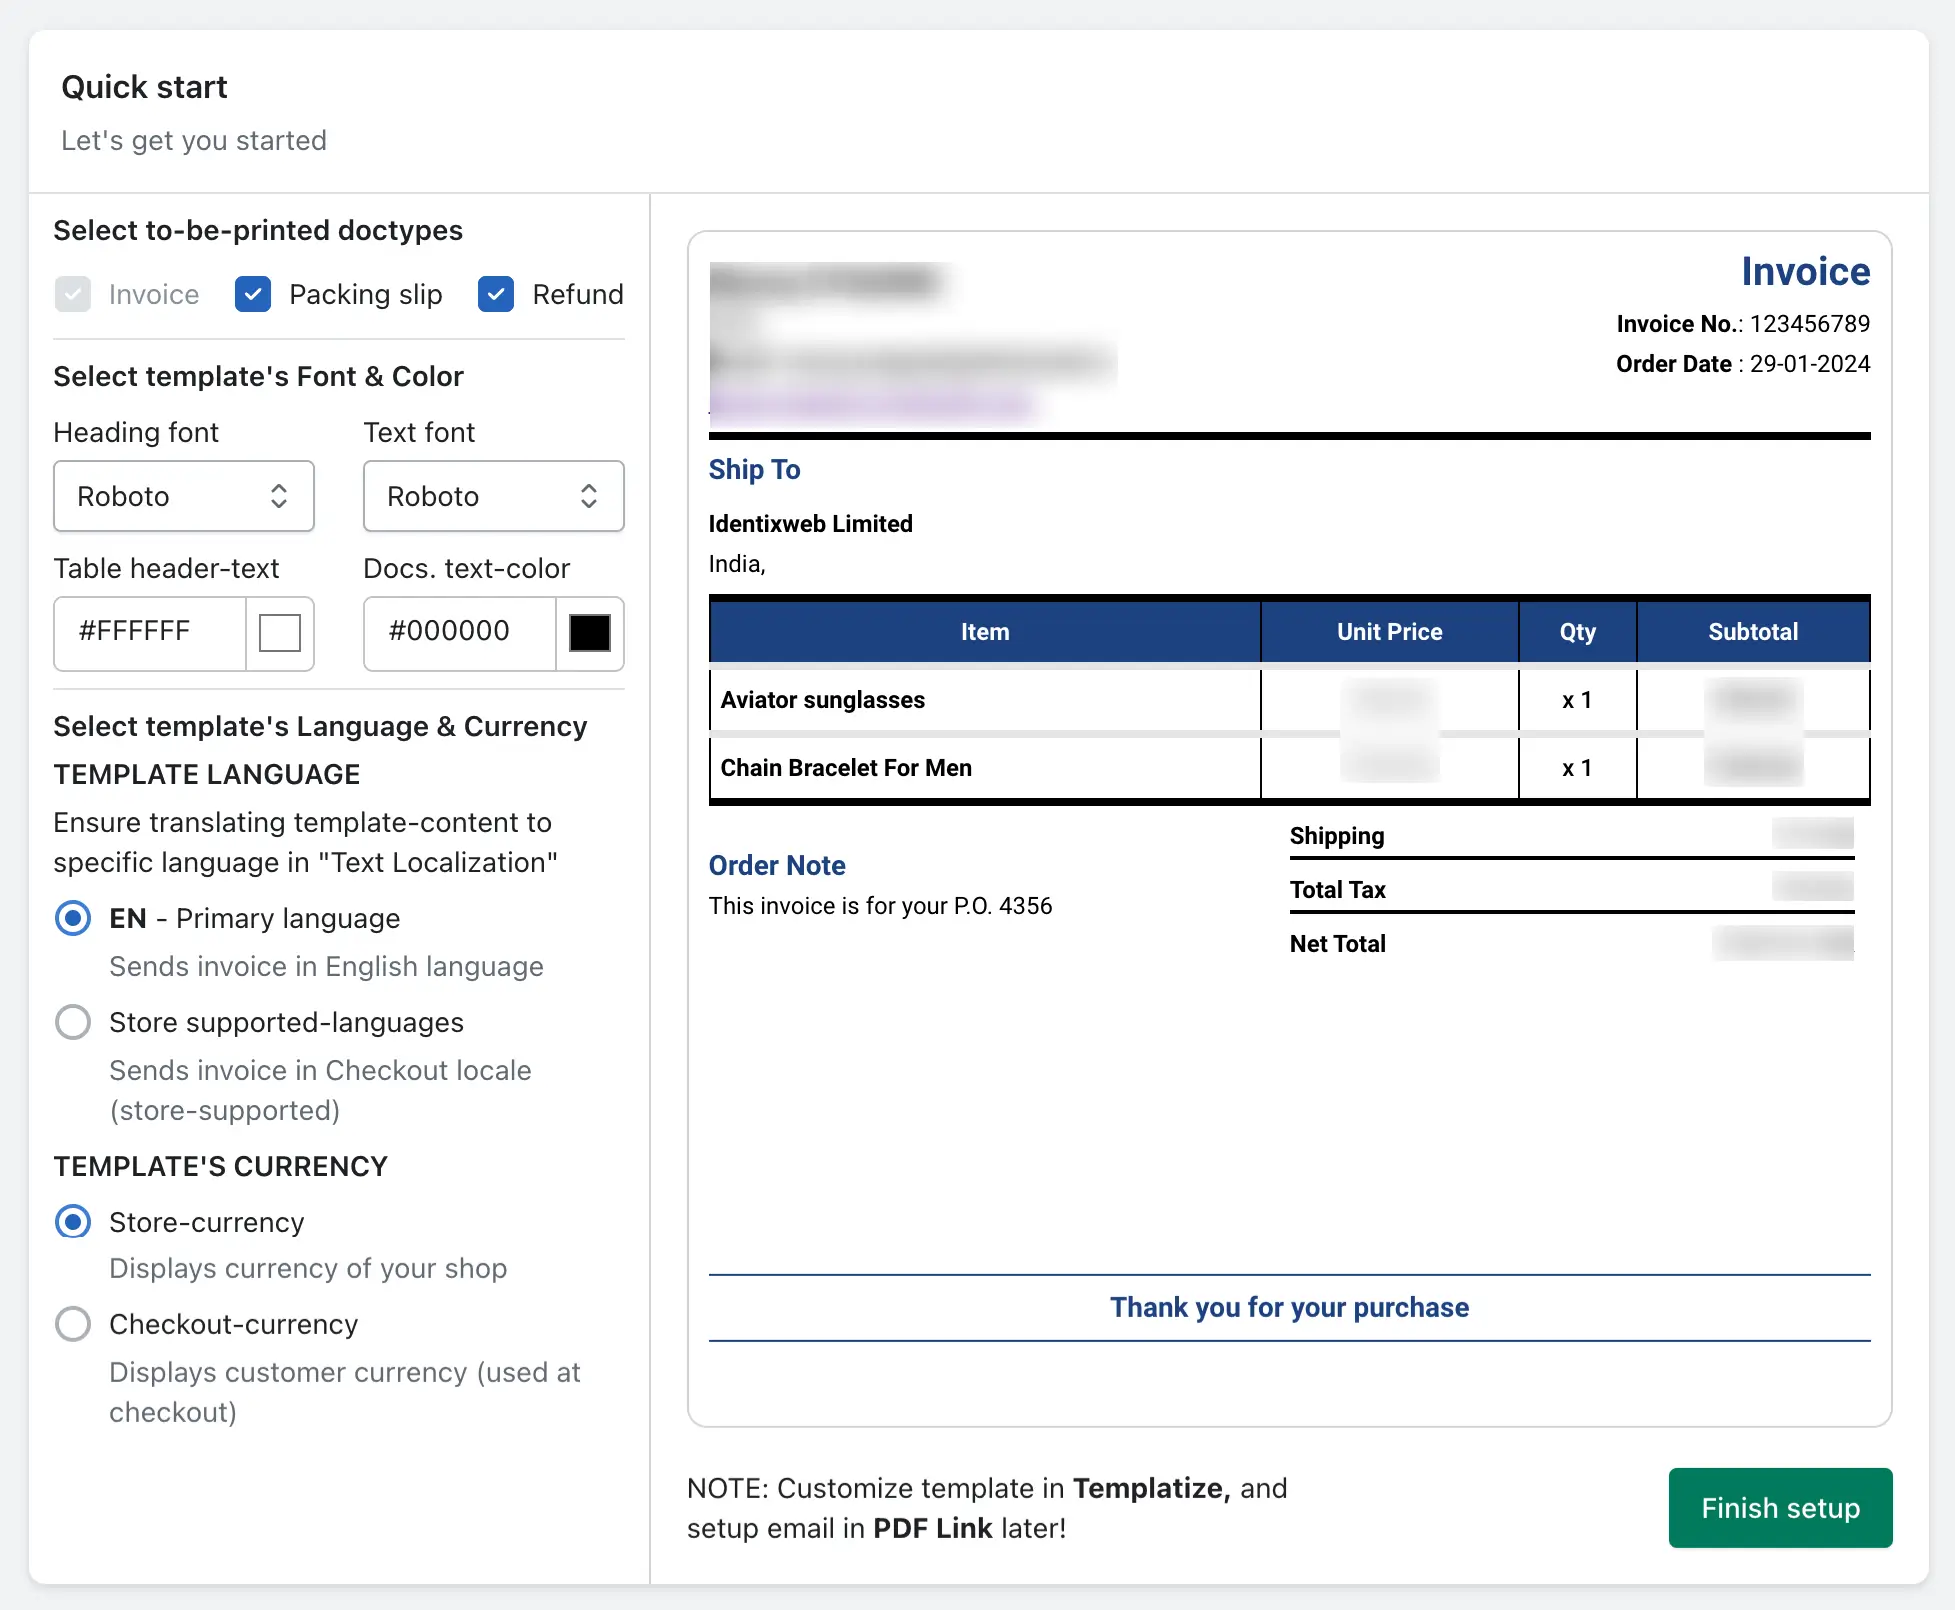Screen dimensions: 1955x1610
Task: Uncheck the Packing slip checkbox
Action: [253, 294]
